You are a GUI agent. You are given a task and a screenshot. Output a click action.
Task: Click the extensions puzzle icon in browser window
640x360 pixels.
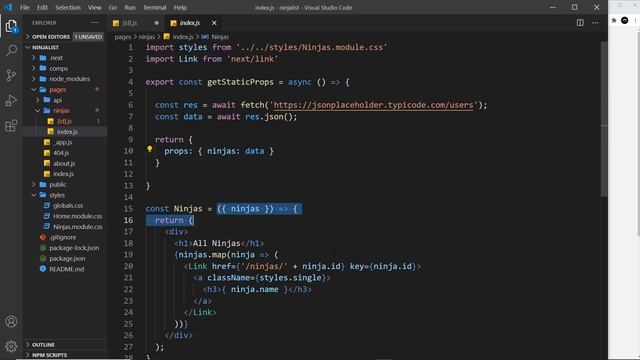pyautogui.click(x=613, y=20)
